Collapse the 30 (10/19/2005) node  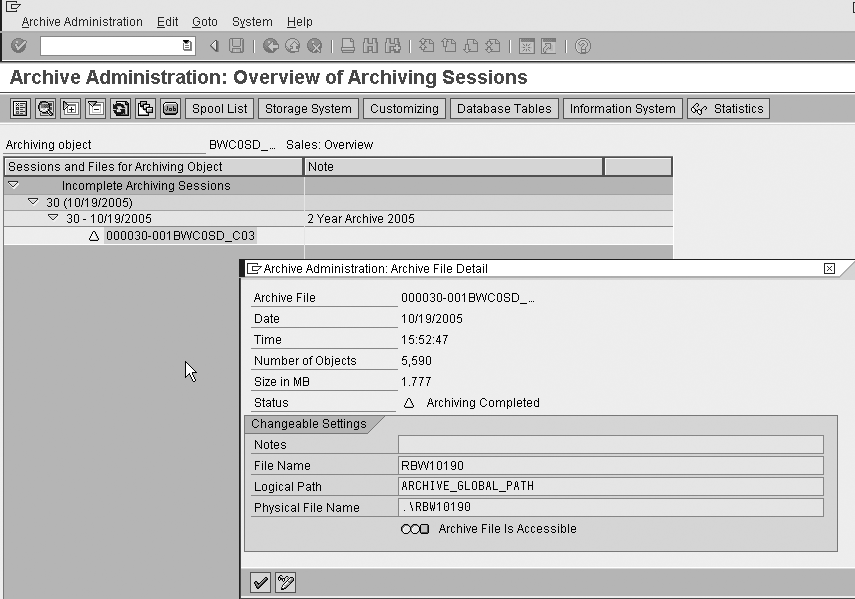tap(33, 202)
